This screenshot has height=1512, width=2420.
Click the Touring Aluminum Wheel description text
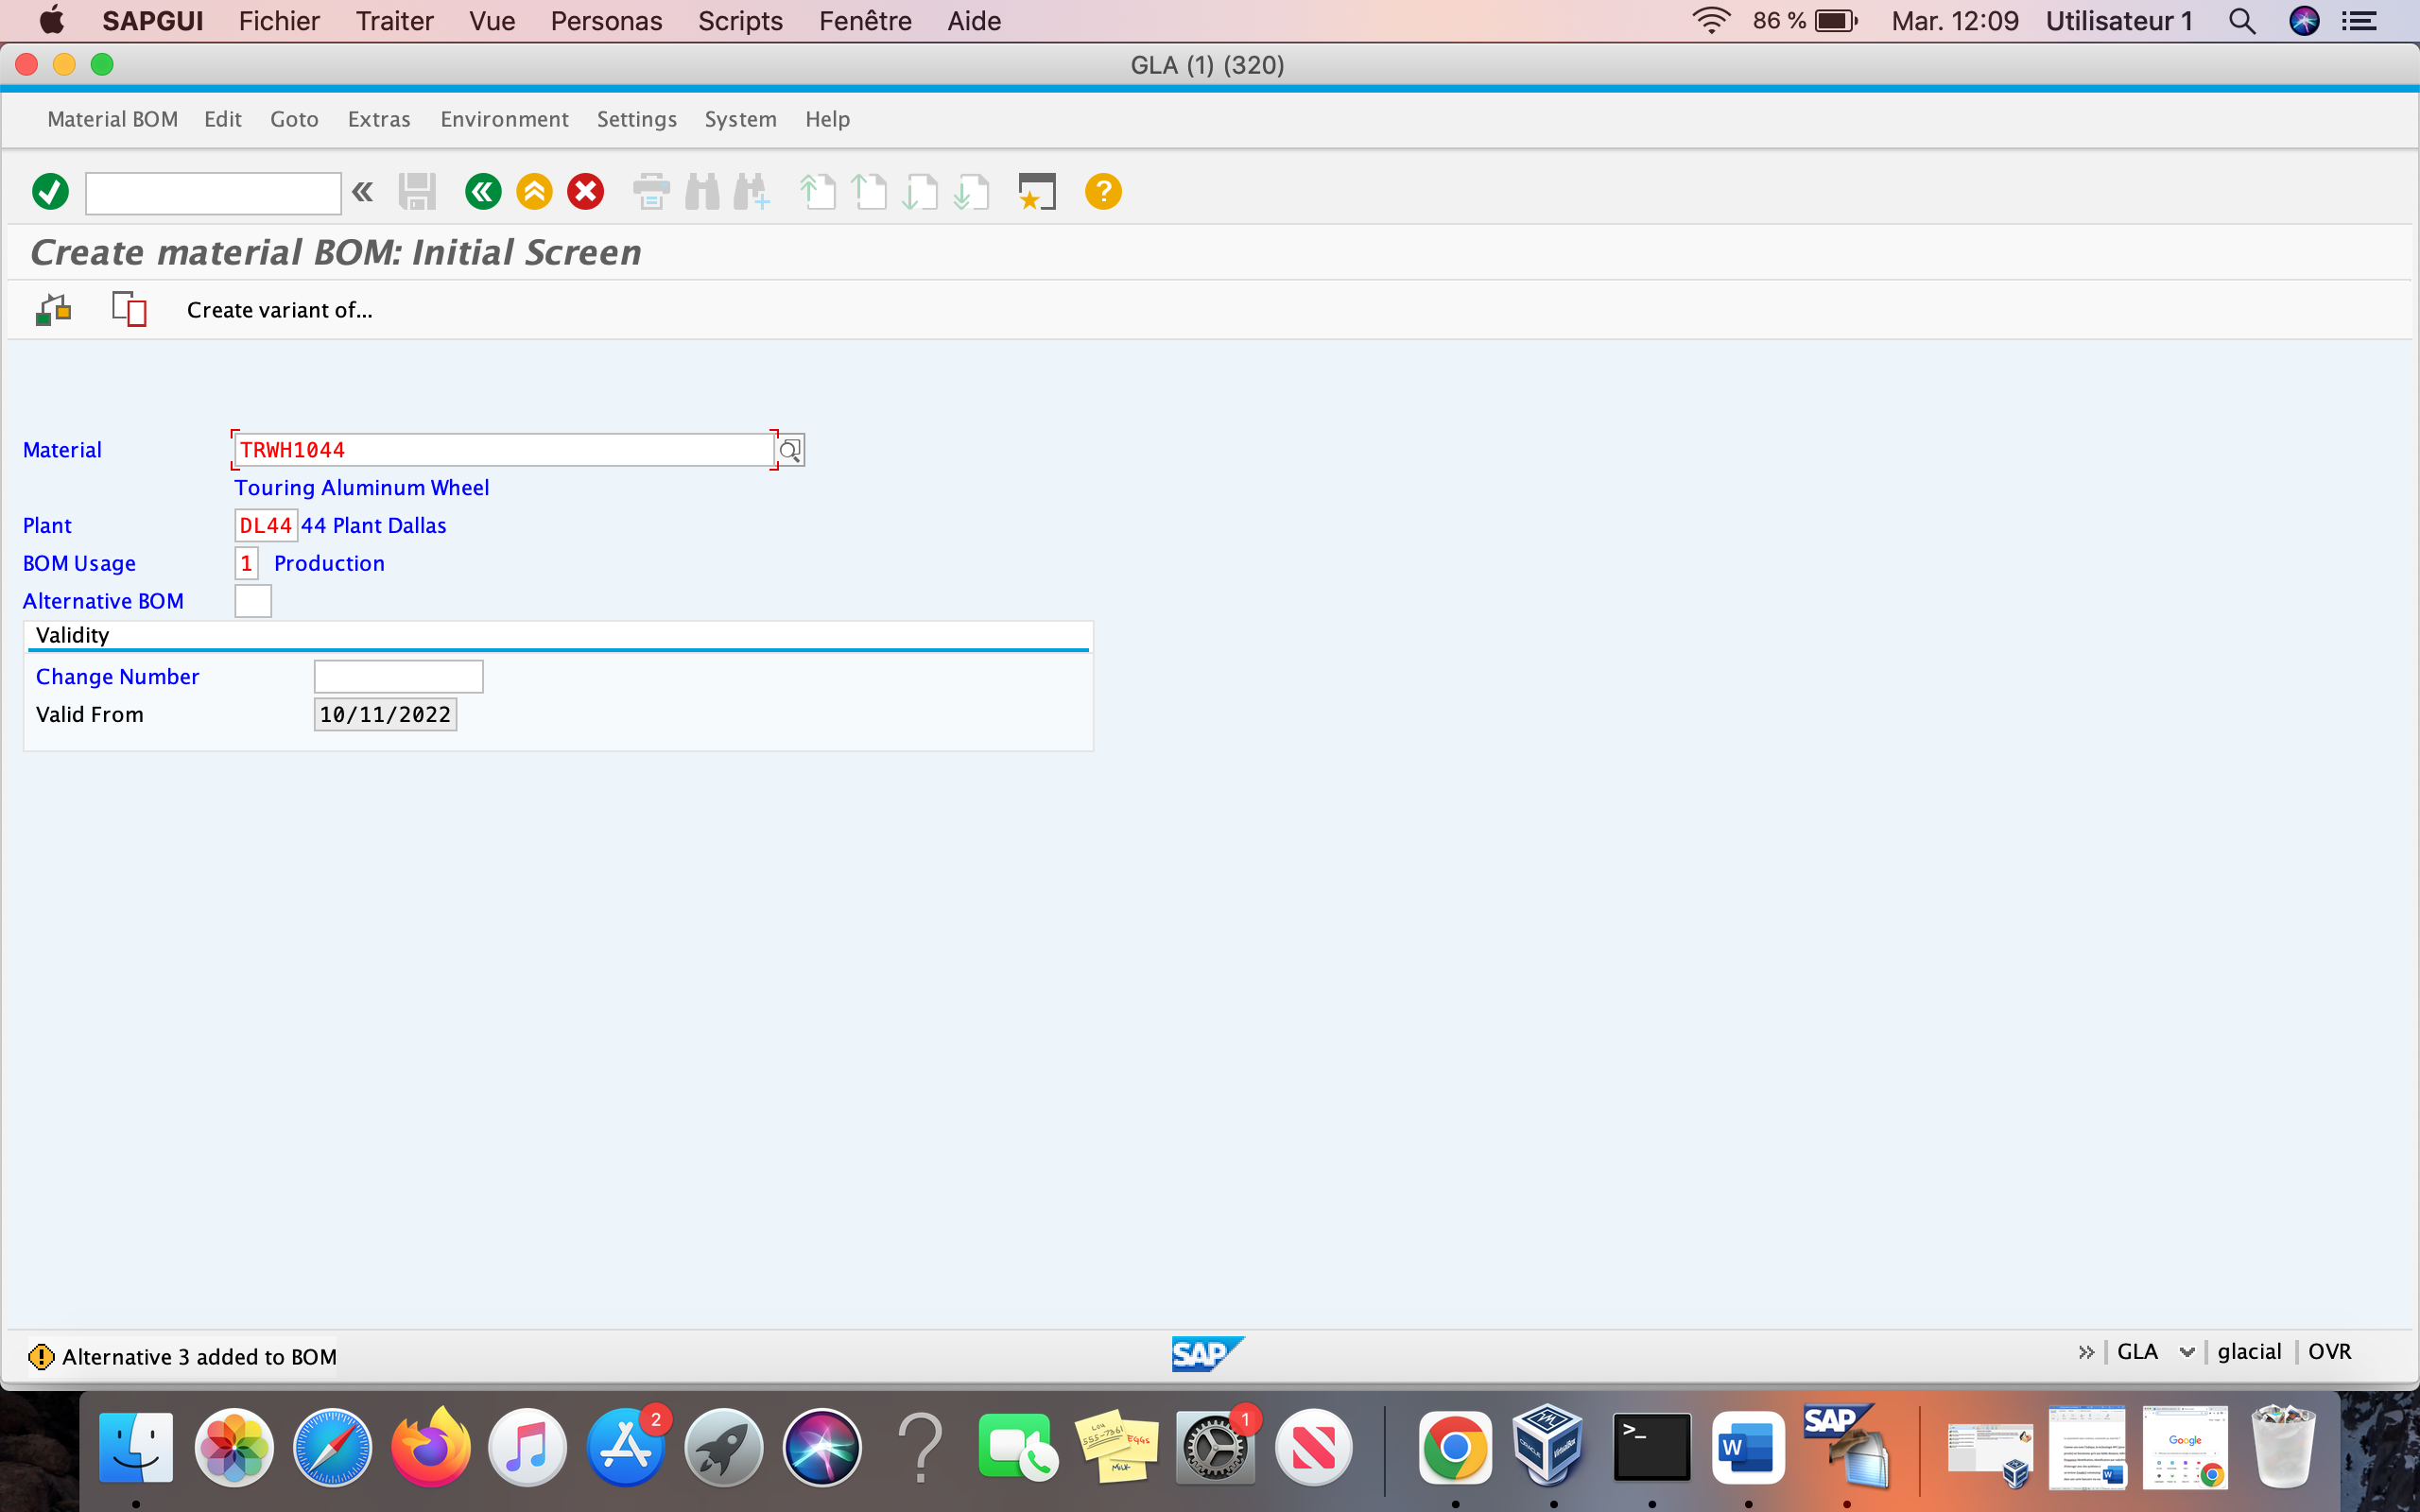(361, 488)
